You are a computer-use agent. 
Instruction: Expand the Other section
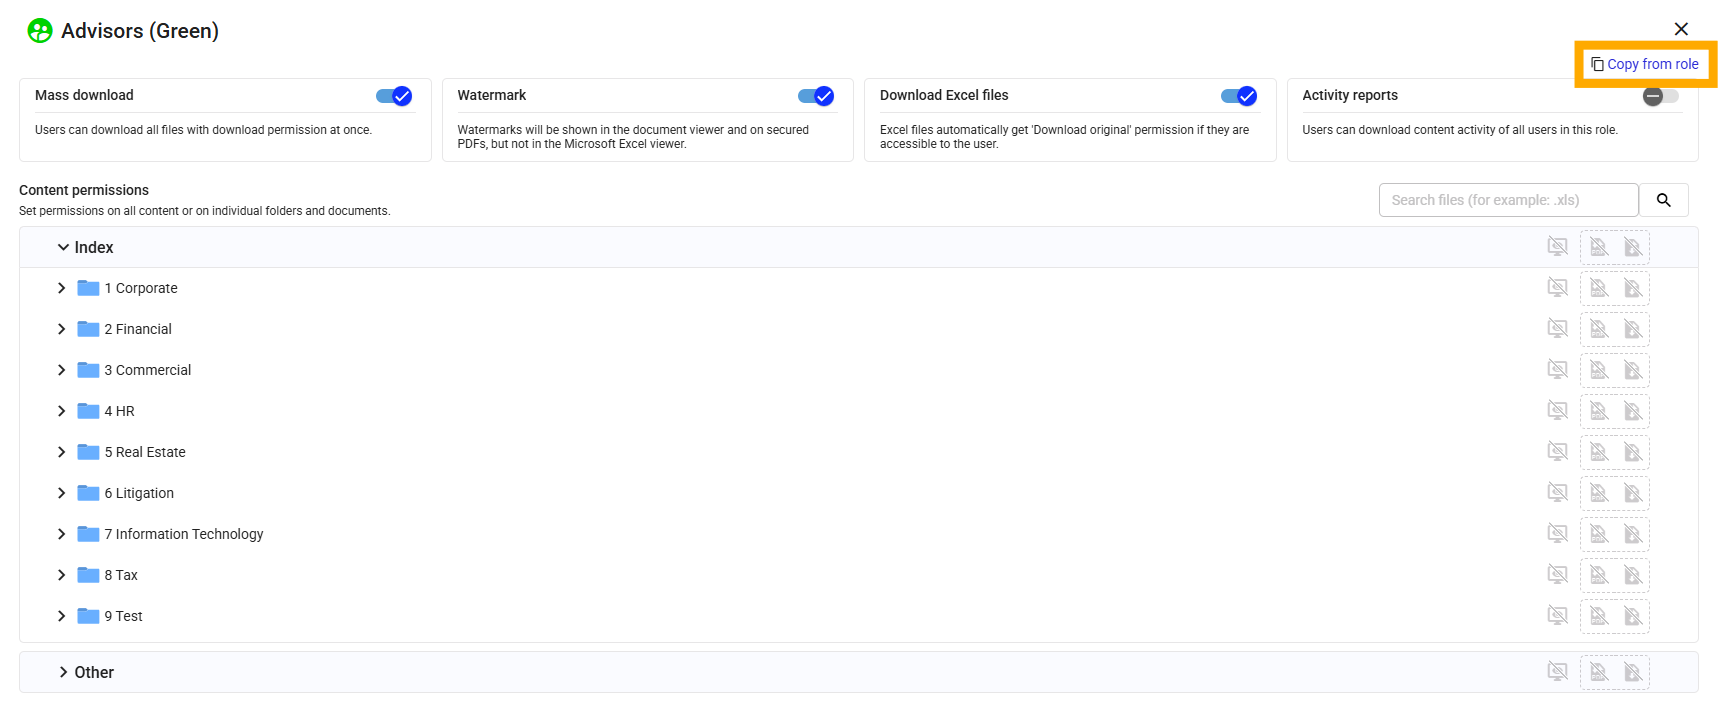[63, 672]
